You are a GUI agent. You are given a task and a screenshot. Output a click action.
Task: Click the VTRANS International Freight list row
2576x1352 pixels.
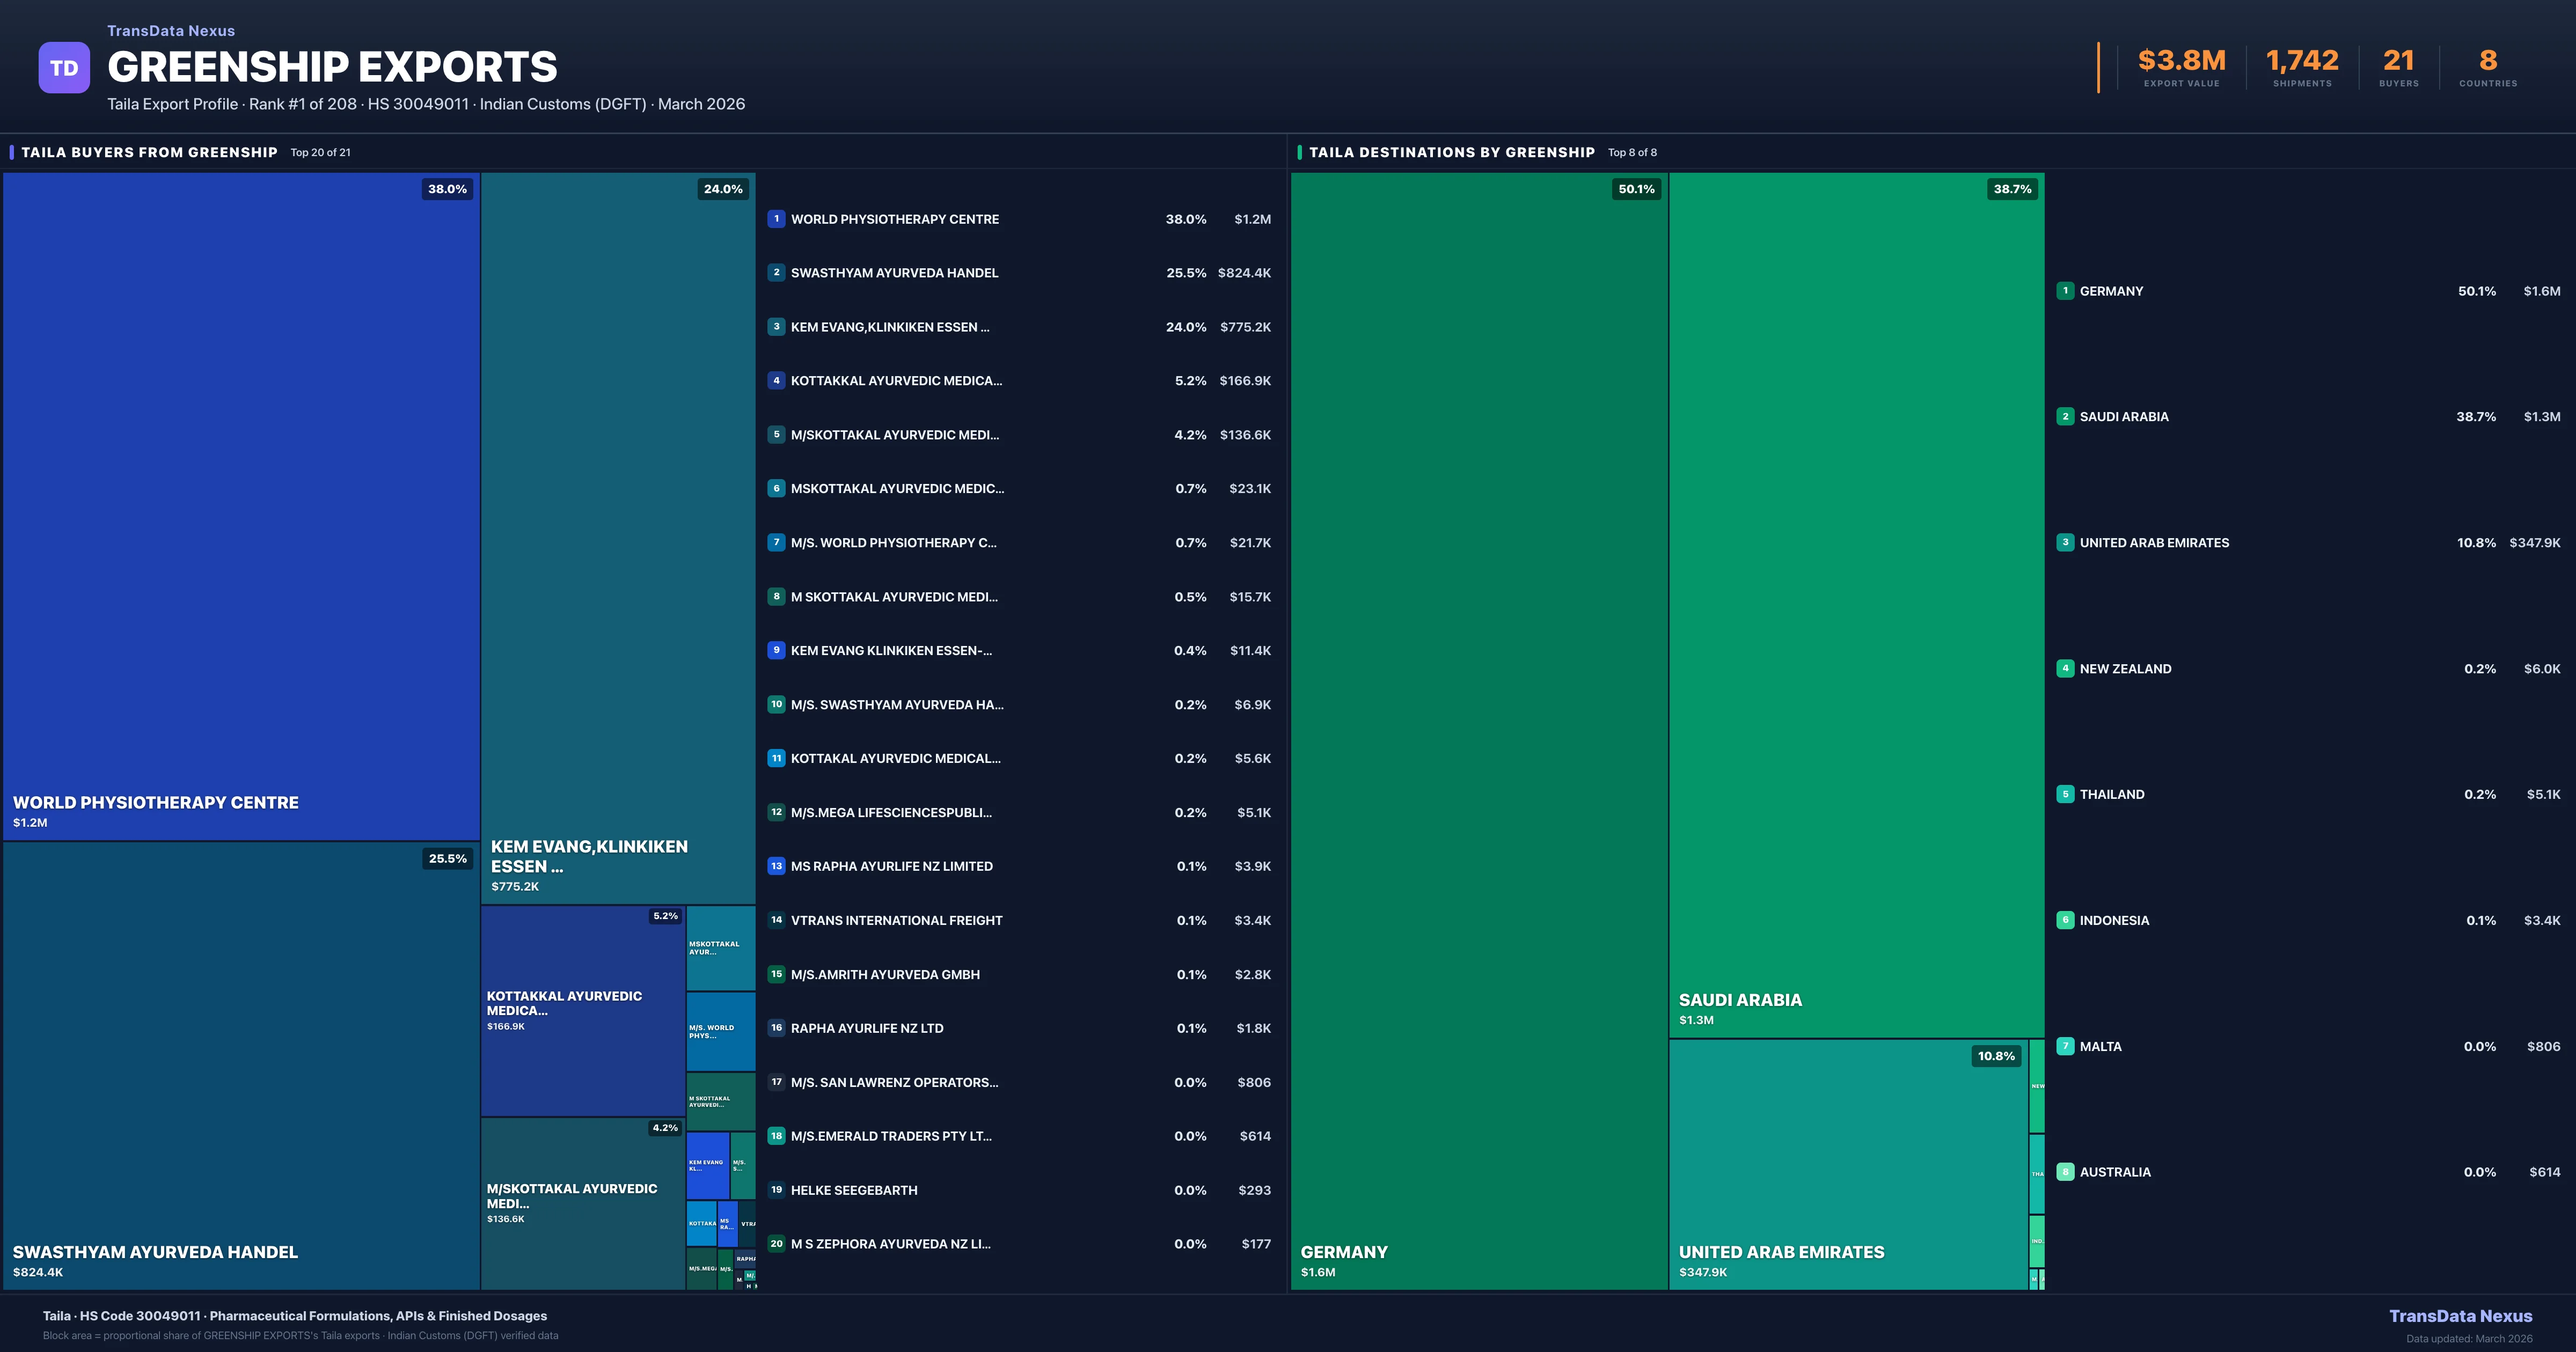tap(1018, 920)
